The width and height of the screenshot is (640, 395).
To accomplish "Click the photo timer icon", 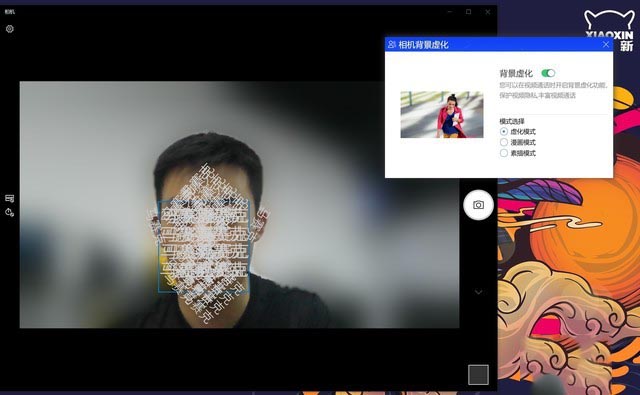I will 9,212.
